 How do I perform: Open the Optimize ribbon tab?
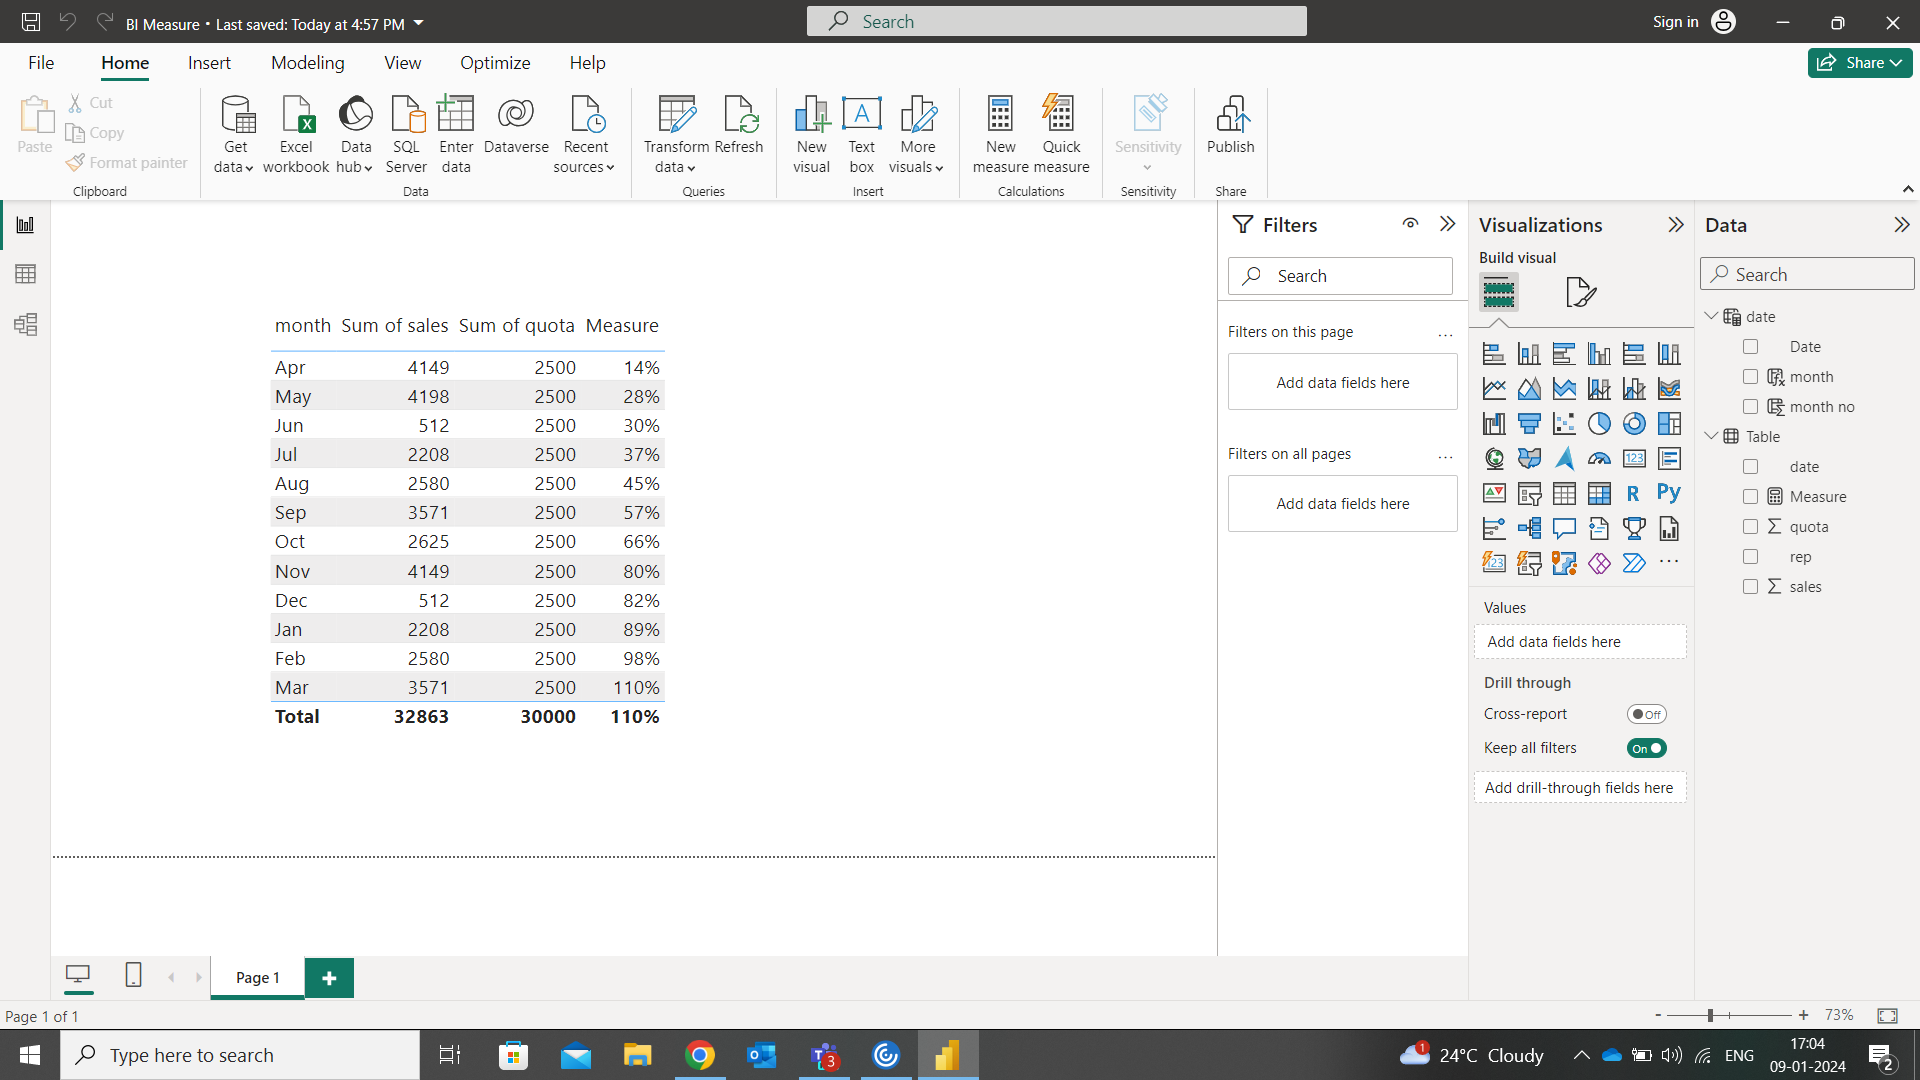[x=495, y=63]
